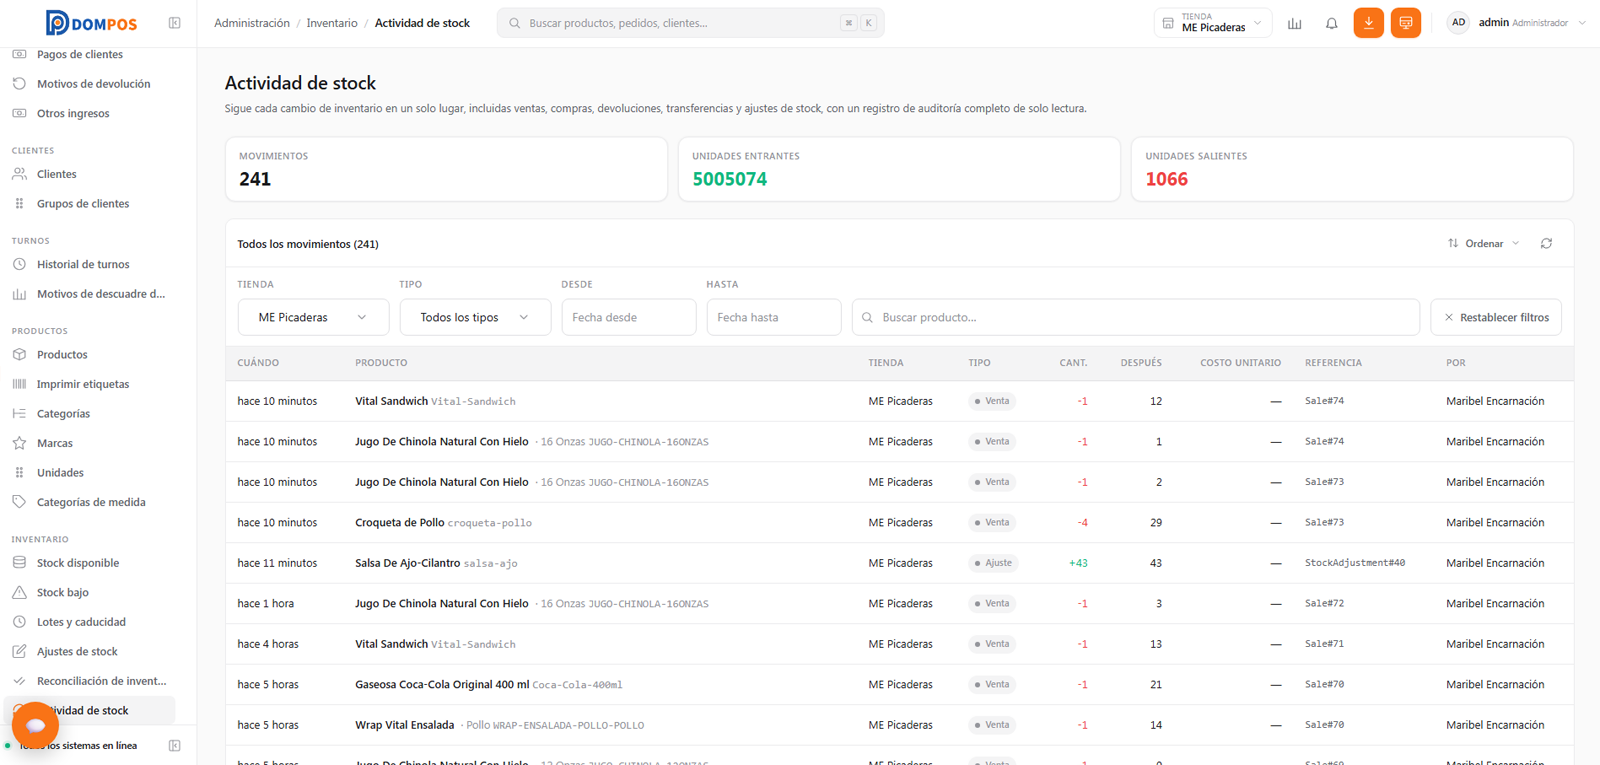Click the bottom sidebar collapse icon

coord(175,746)
